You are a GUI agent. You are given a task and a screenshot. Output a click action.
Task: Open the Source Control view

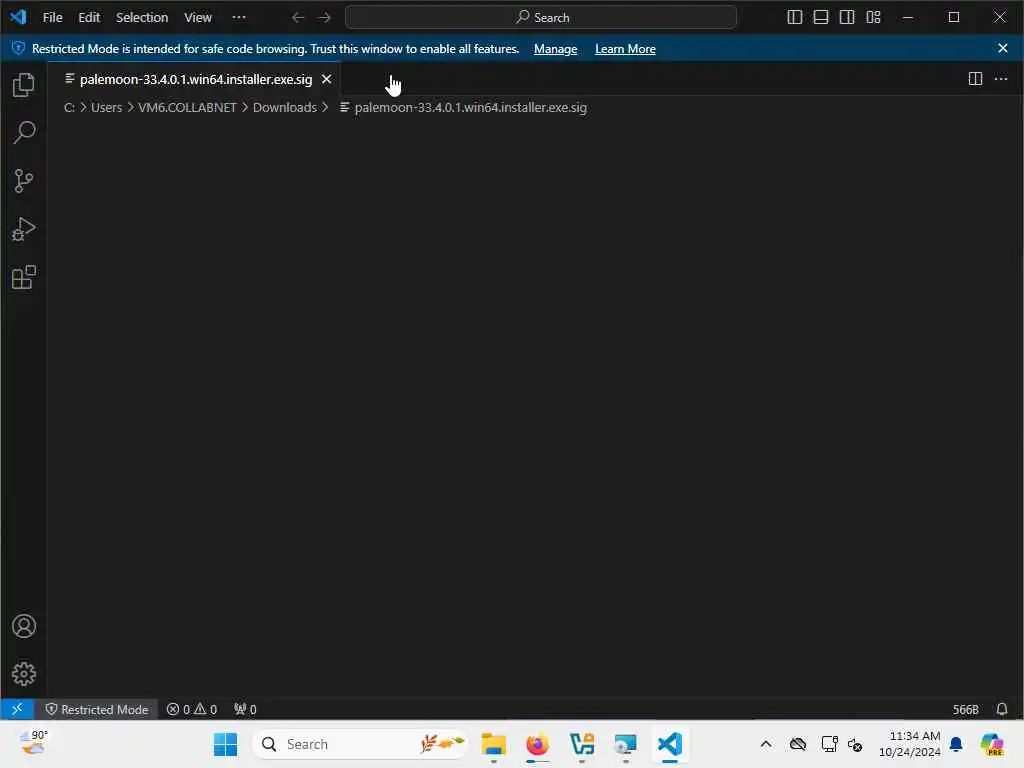click(x=24, y=181)
